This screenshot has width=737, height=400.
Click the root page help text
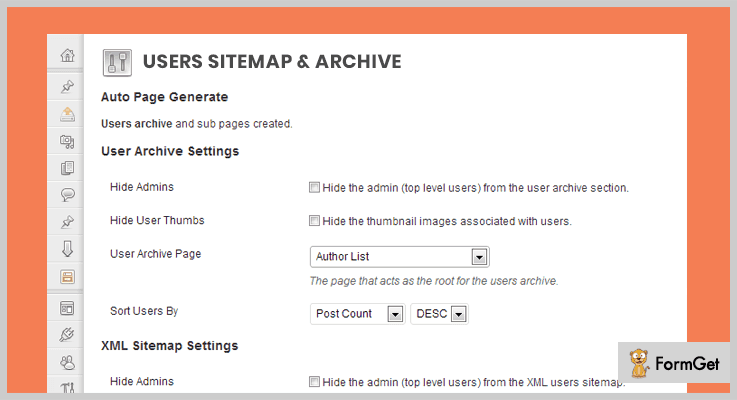coord(434,281)
